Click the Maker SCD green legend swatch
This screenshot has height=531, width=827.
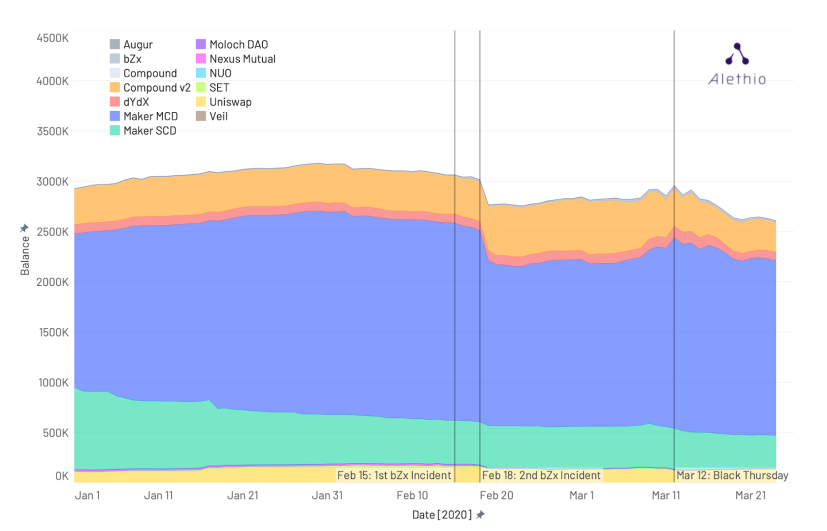[x=115, y=130]
